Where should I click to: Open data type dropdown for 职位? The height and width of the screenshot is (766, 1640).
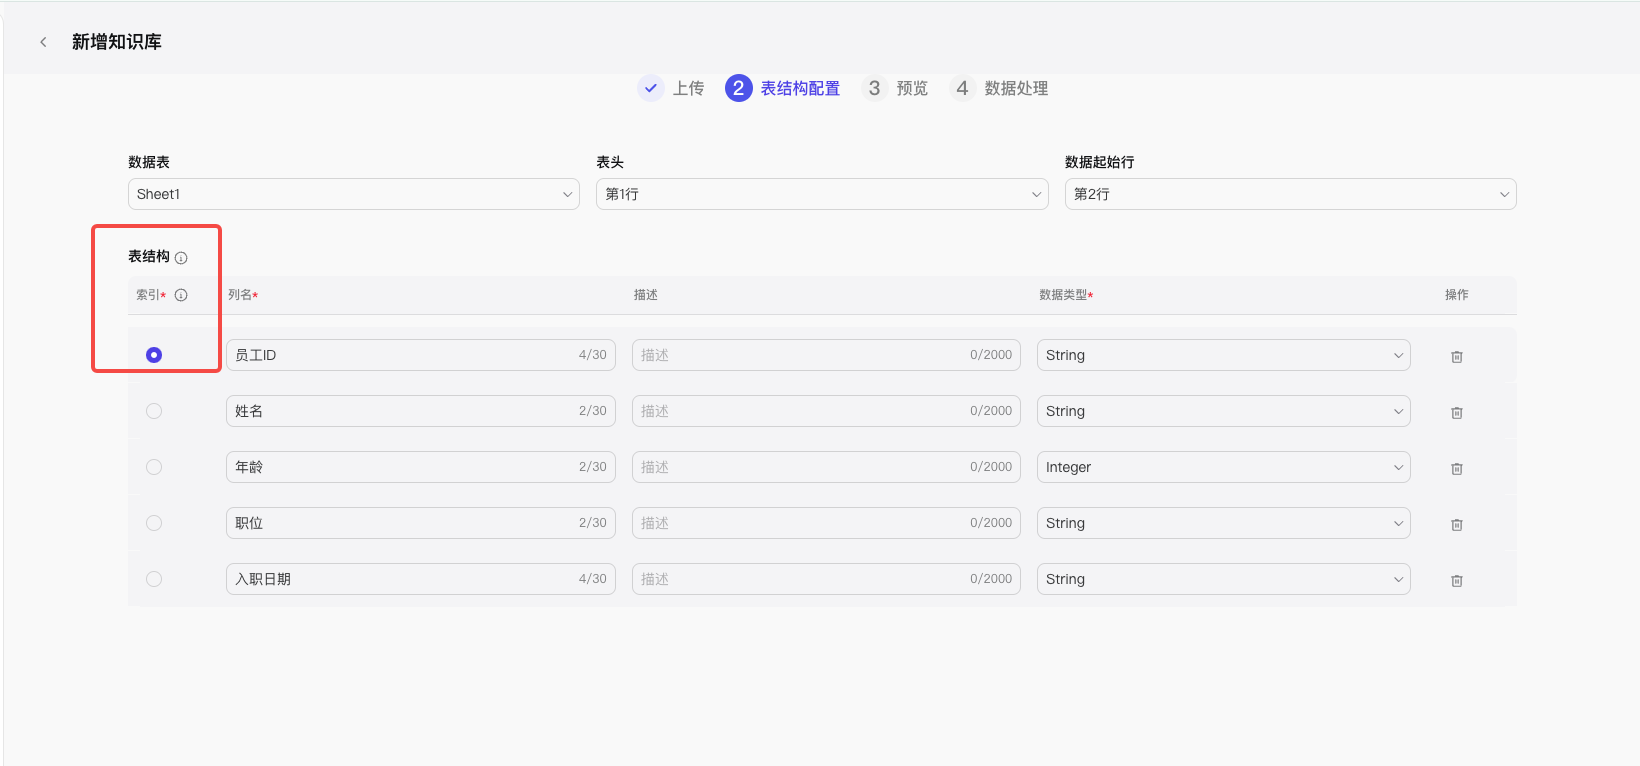(x=1224, y=523)
